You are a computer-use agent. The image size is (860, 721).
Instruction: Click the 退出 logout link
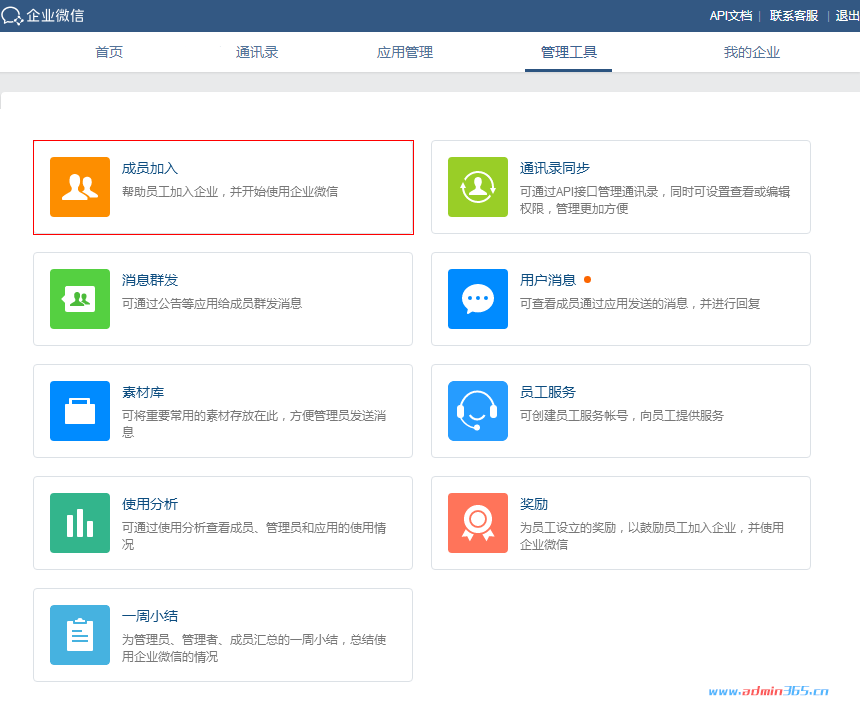click(x=847, y=16)
